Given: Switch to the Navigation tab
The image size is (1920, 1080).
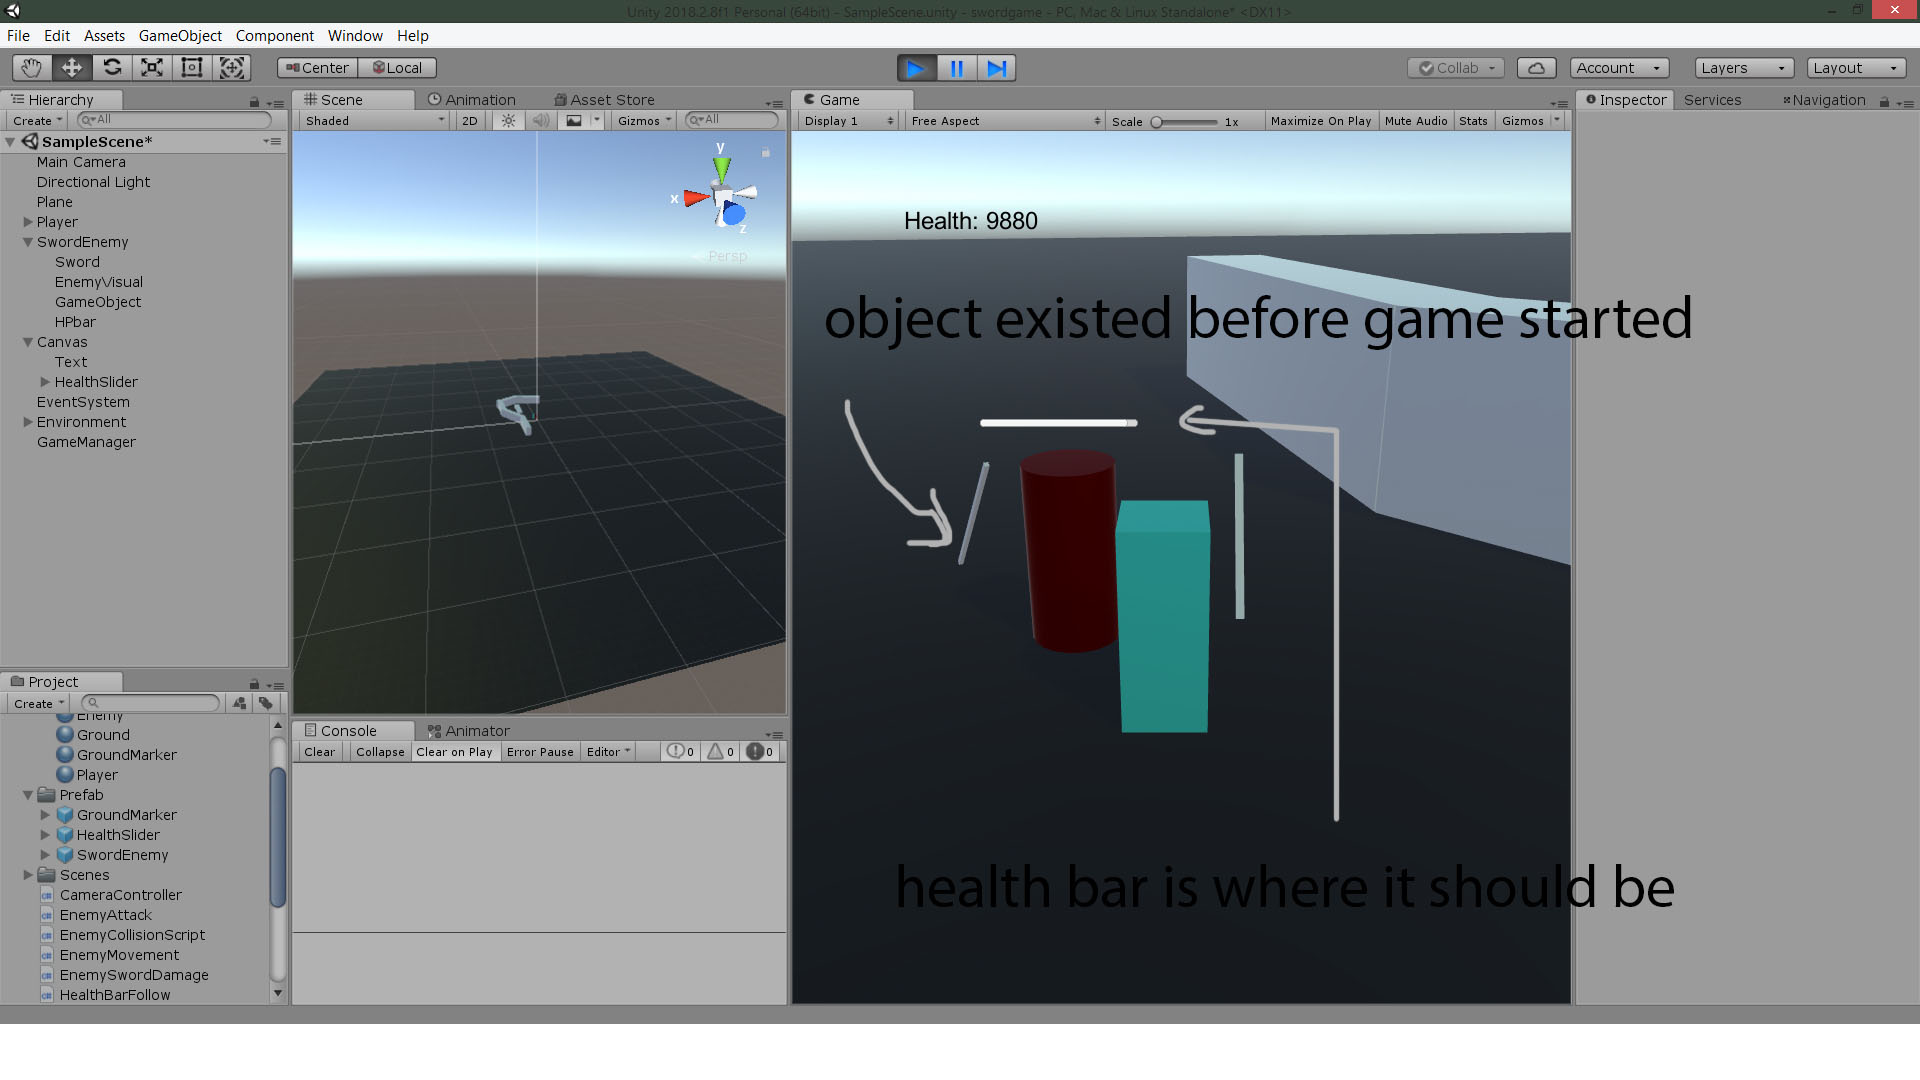Looking at the screenshot, I should pyautogui.click(x=1823, y=100).
